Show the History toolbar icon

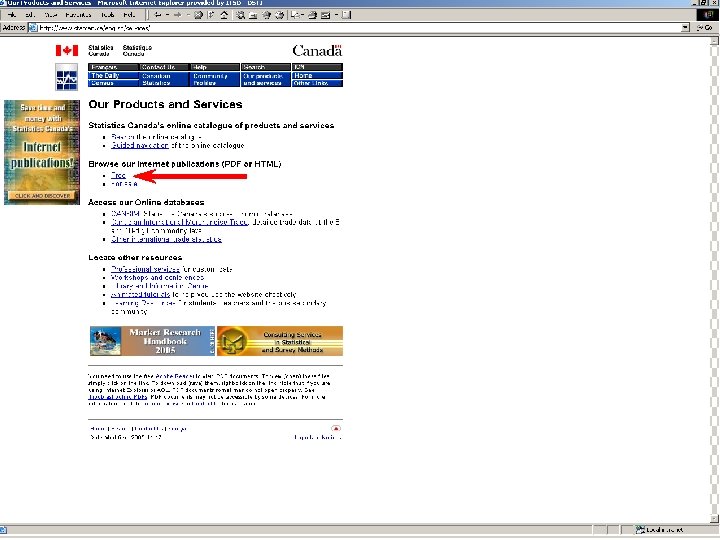(279, 15)
